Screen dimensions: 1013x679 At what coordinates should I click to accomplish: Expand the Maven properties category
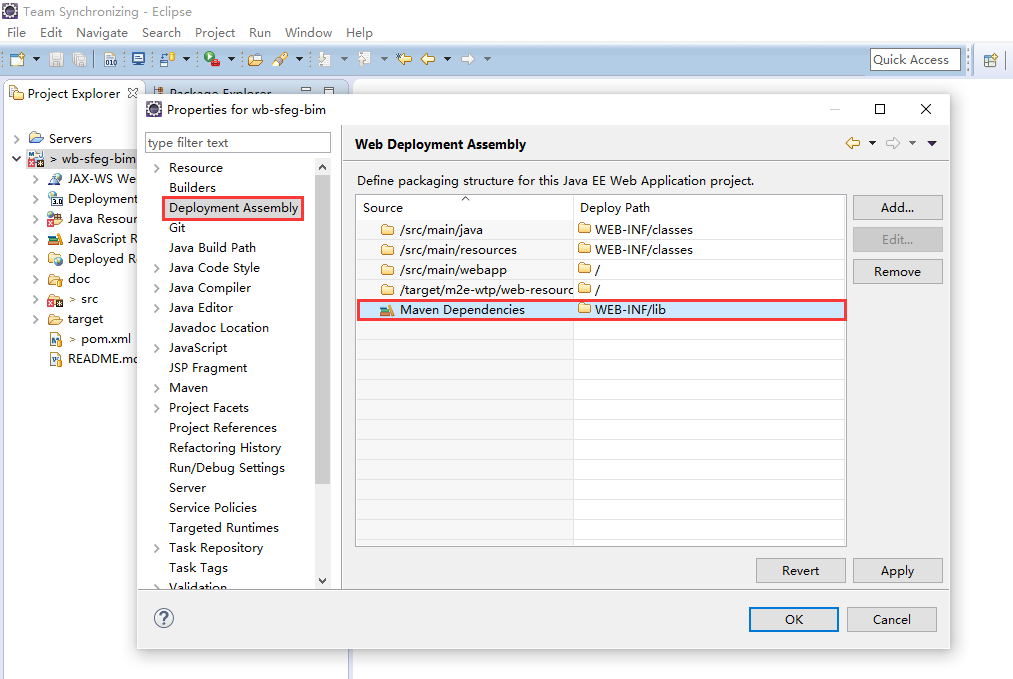click(156, 388)
